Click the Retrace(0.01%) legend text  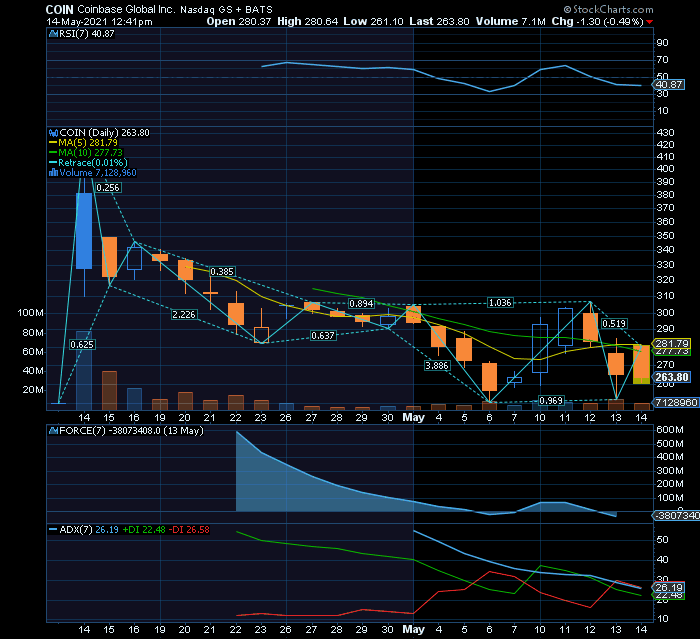coord(92,163)
